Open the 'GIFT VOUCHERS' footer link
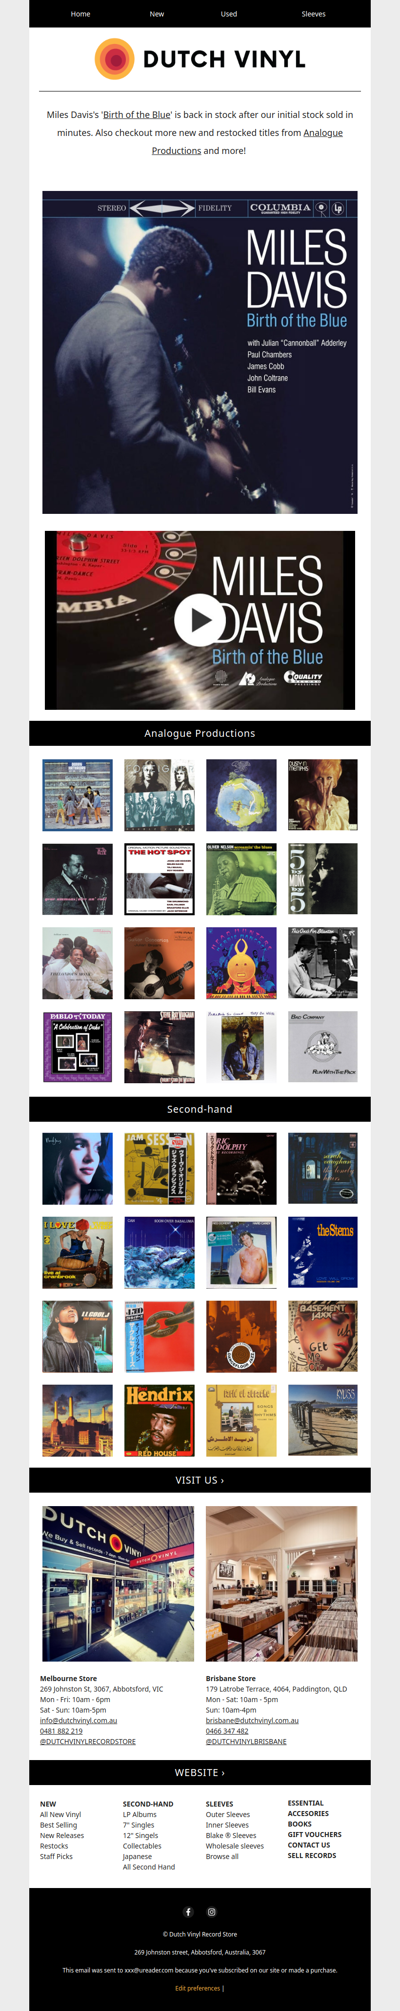This screenshot has width=400, height=2011. [x=315, y=1834]
